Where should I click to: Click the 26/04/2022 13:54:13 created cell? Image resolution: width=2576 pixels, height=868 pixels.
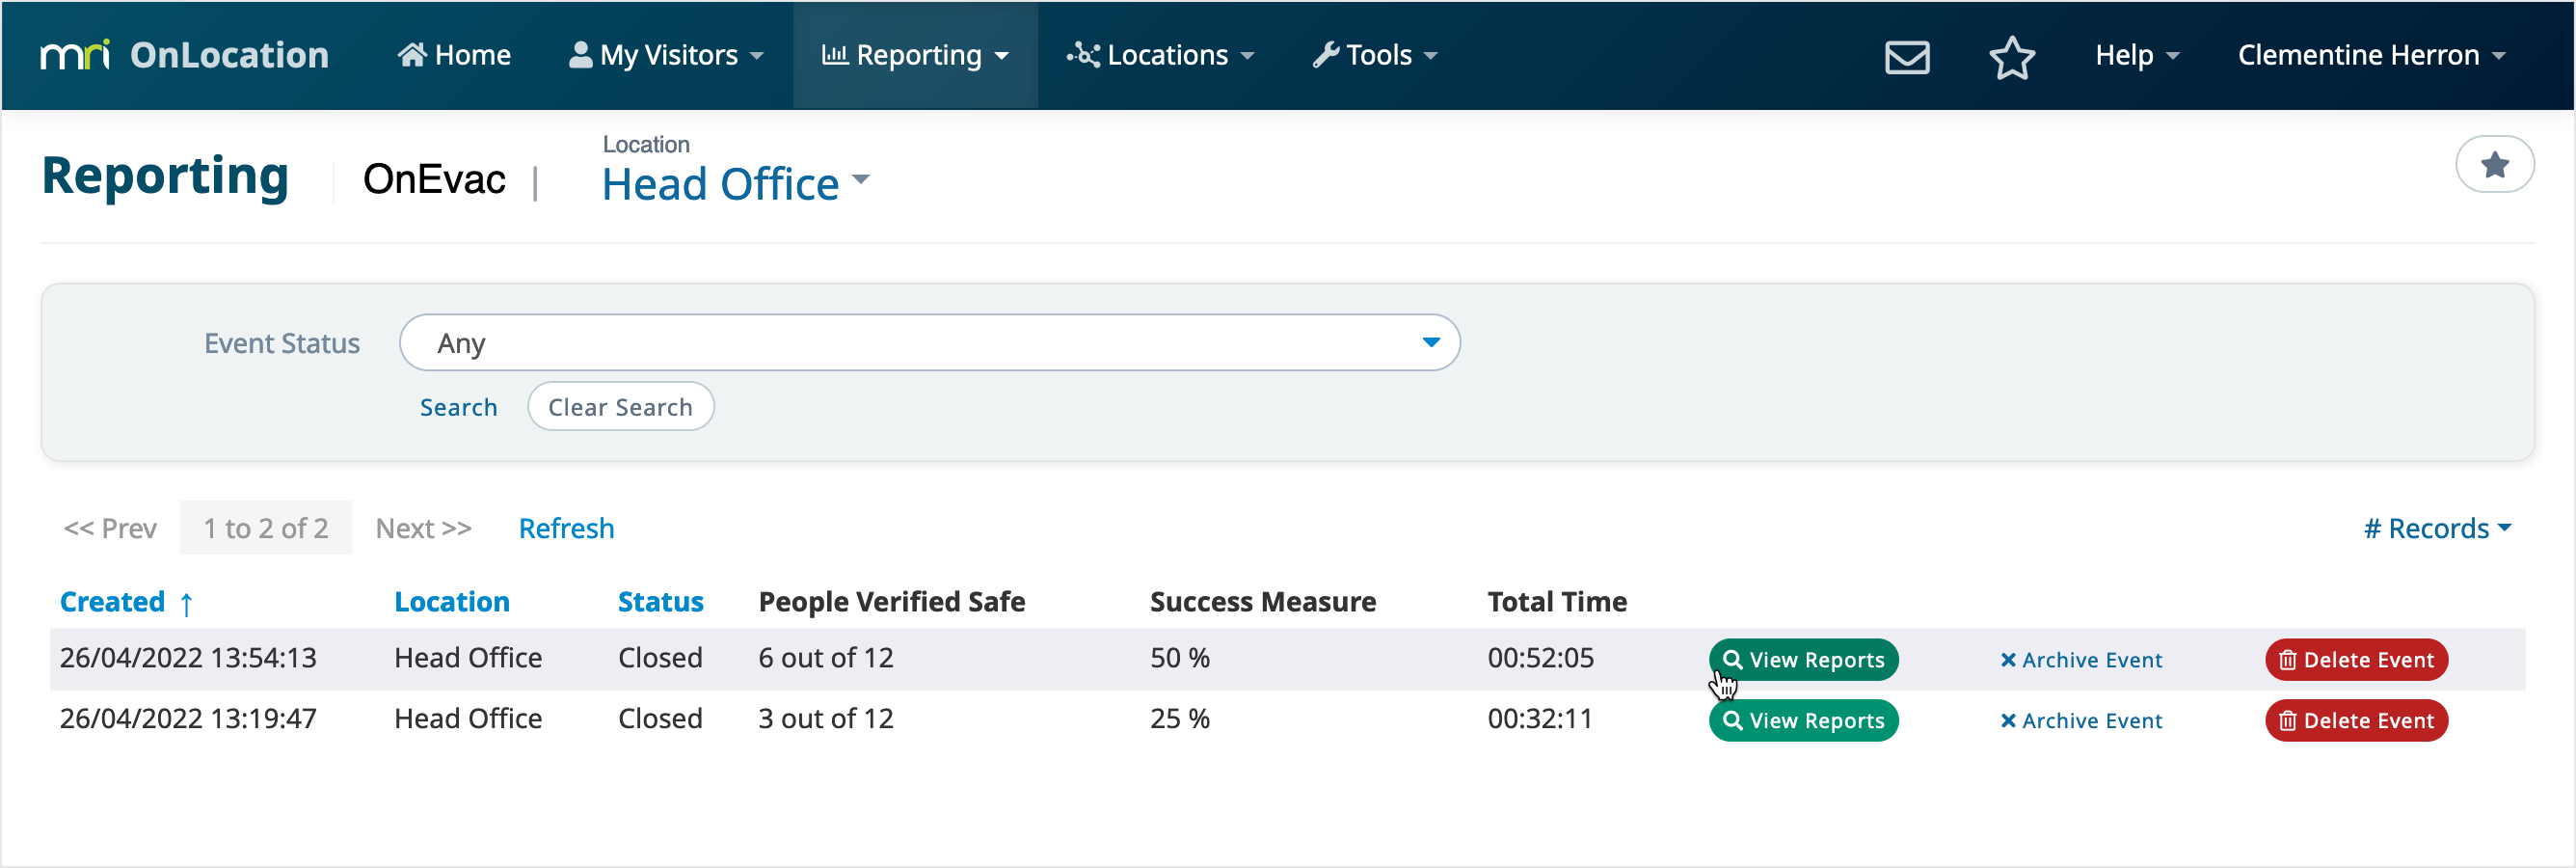pyautogui.click(x=188, y=658)
